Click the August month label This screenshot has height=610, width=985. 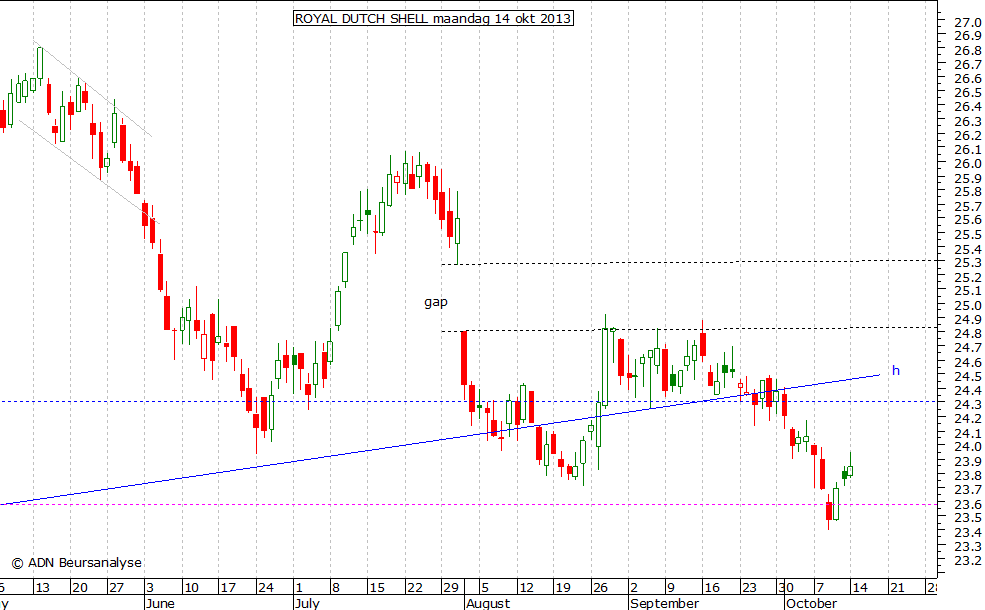click(487, 603)
